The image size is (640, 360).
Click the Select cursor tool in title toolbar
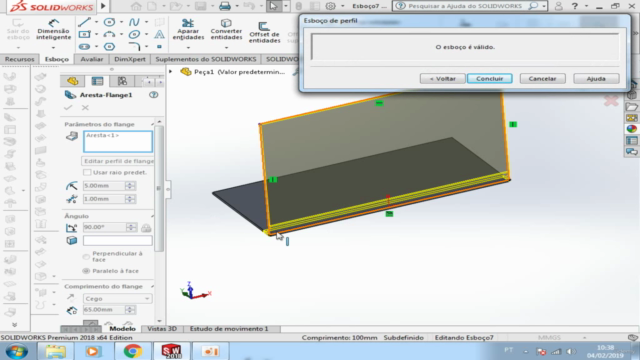(273, 6)
